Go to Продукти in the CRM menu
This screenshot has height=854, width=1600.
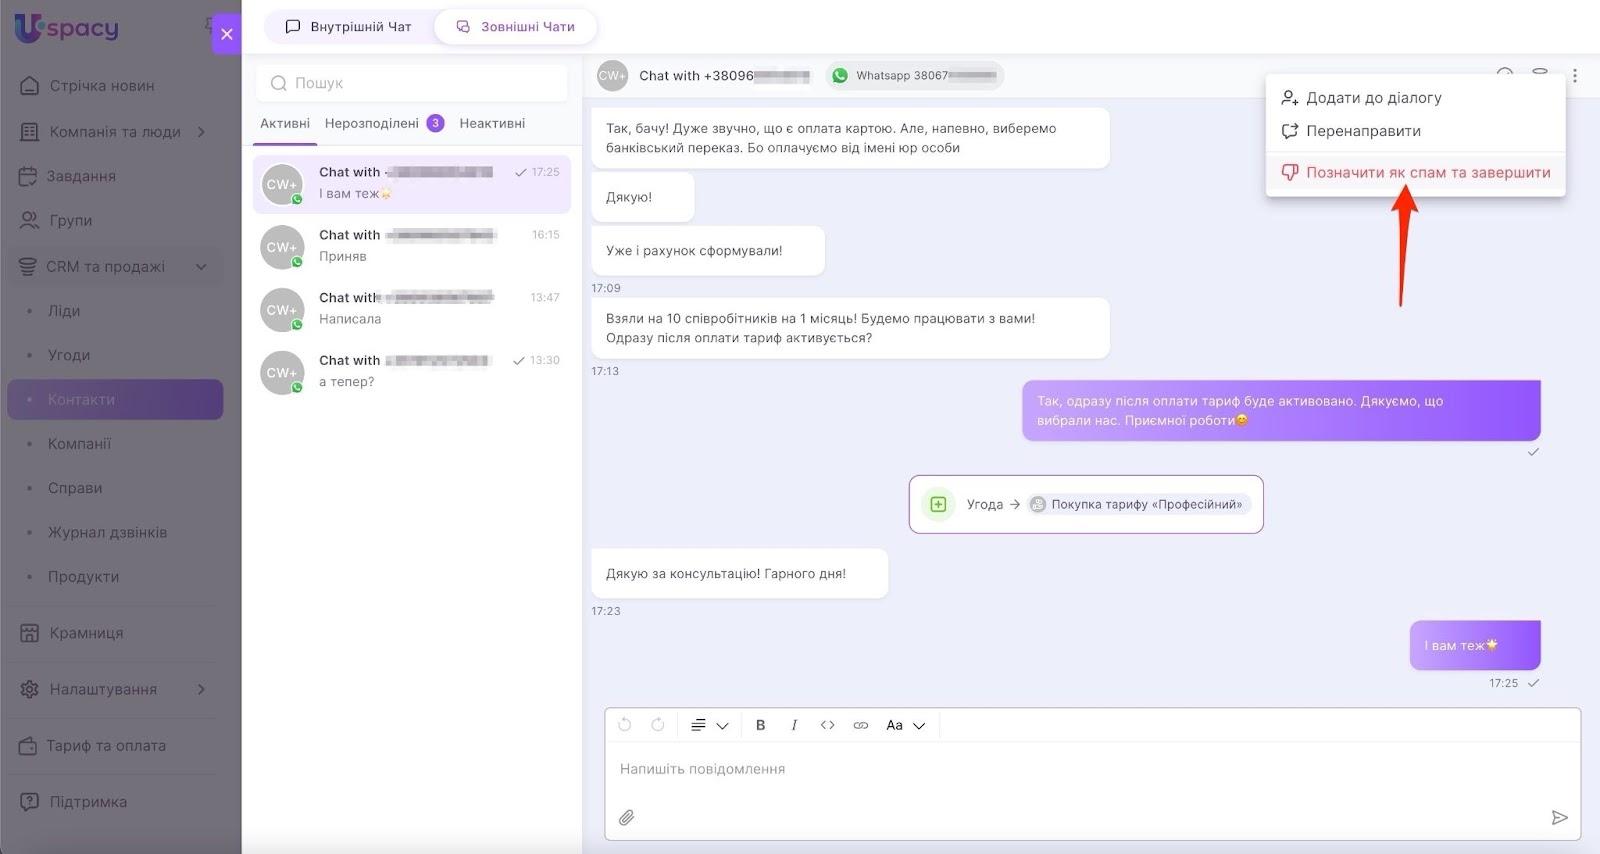coord(83,576)
